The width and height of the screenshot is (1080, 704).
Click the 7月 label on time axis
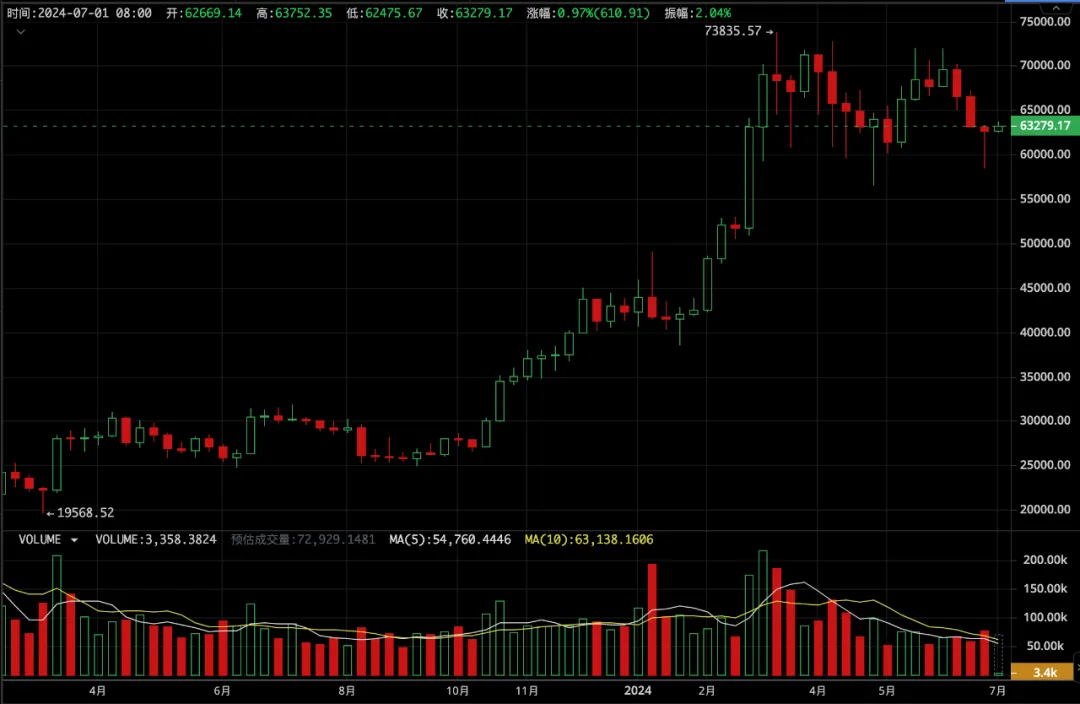pos(997,690)
